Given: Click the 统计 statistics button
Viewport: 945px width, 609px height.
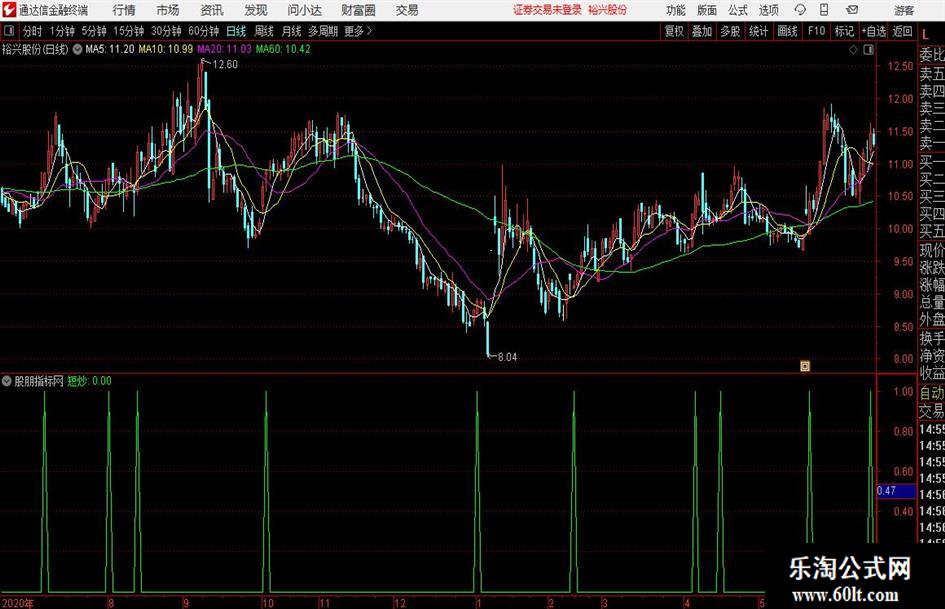Looking at the screenshot, I should 758,31.
